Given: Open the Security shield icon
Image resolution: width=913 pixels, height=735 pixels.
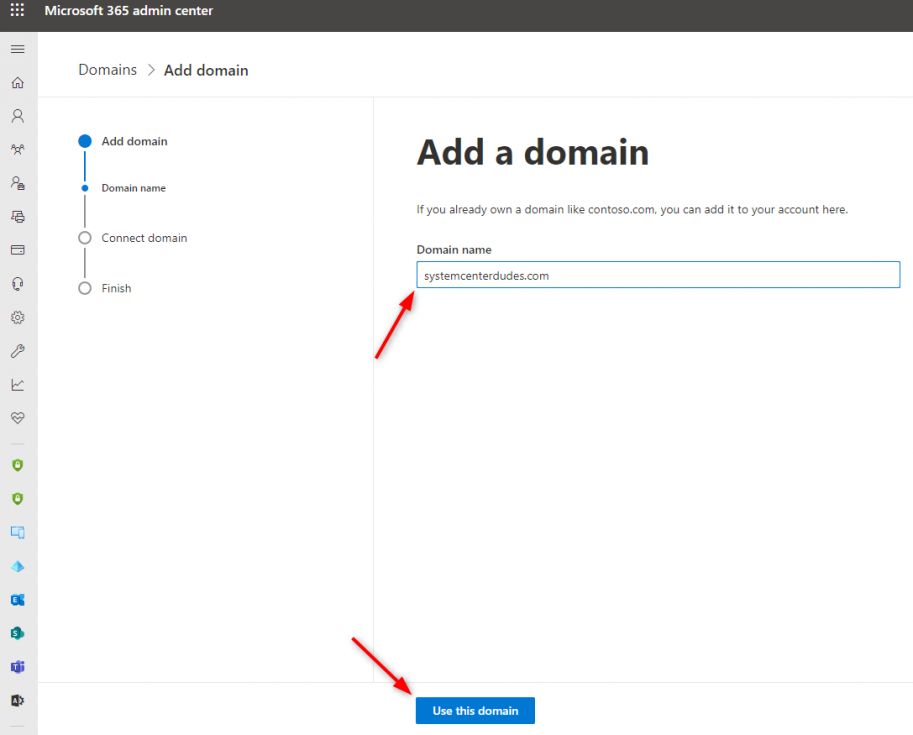Looking at the screenshot, I should click(x=16, y=464).
